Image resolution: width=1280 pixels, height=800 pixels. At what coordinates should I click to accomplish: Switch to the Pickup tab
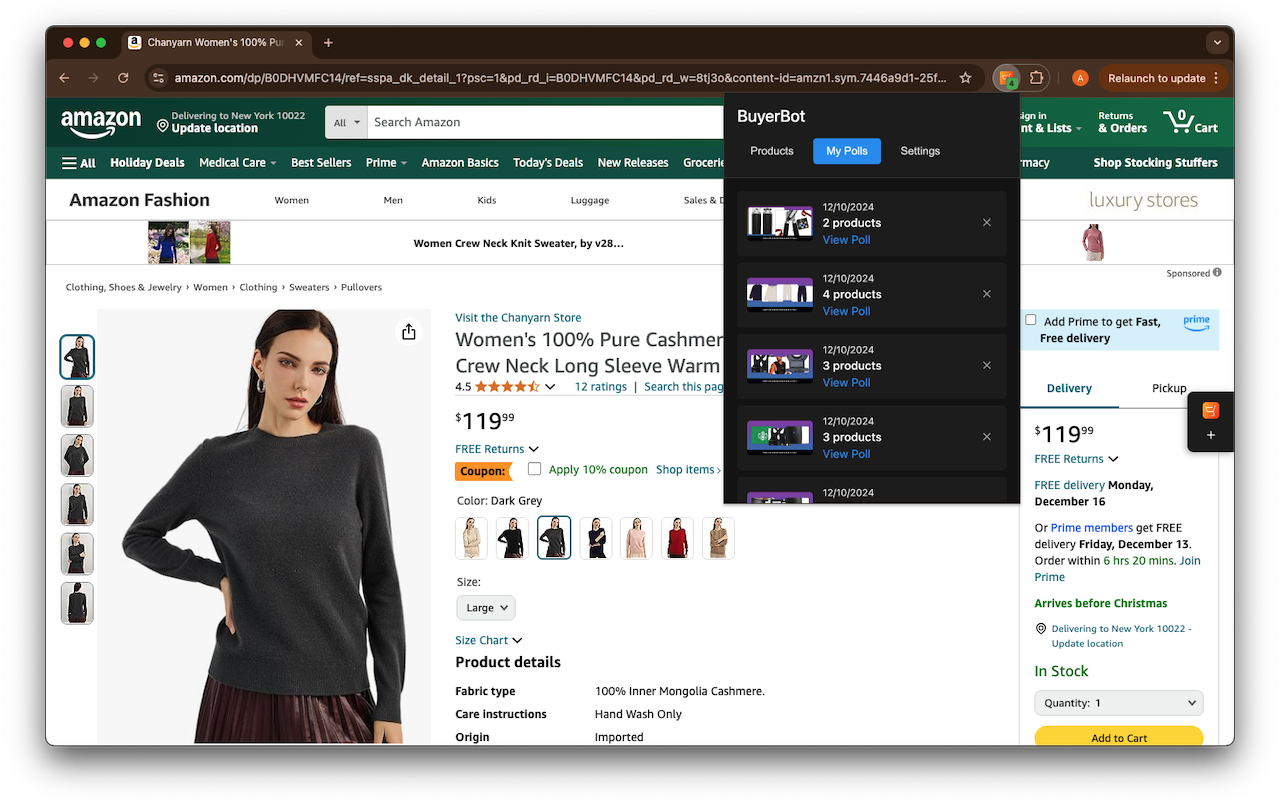1168,388
